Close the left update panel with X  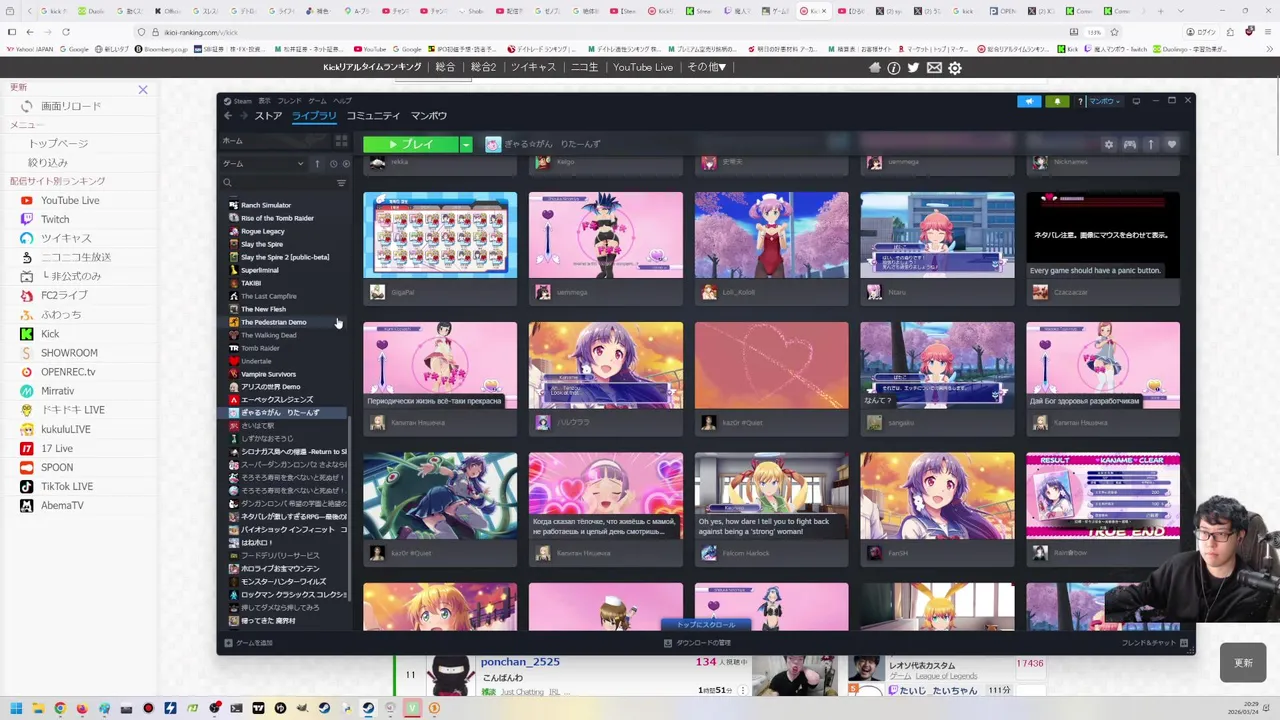[143, 90]
